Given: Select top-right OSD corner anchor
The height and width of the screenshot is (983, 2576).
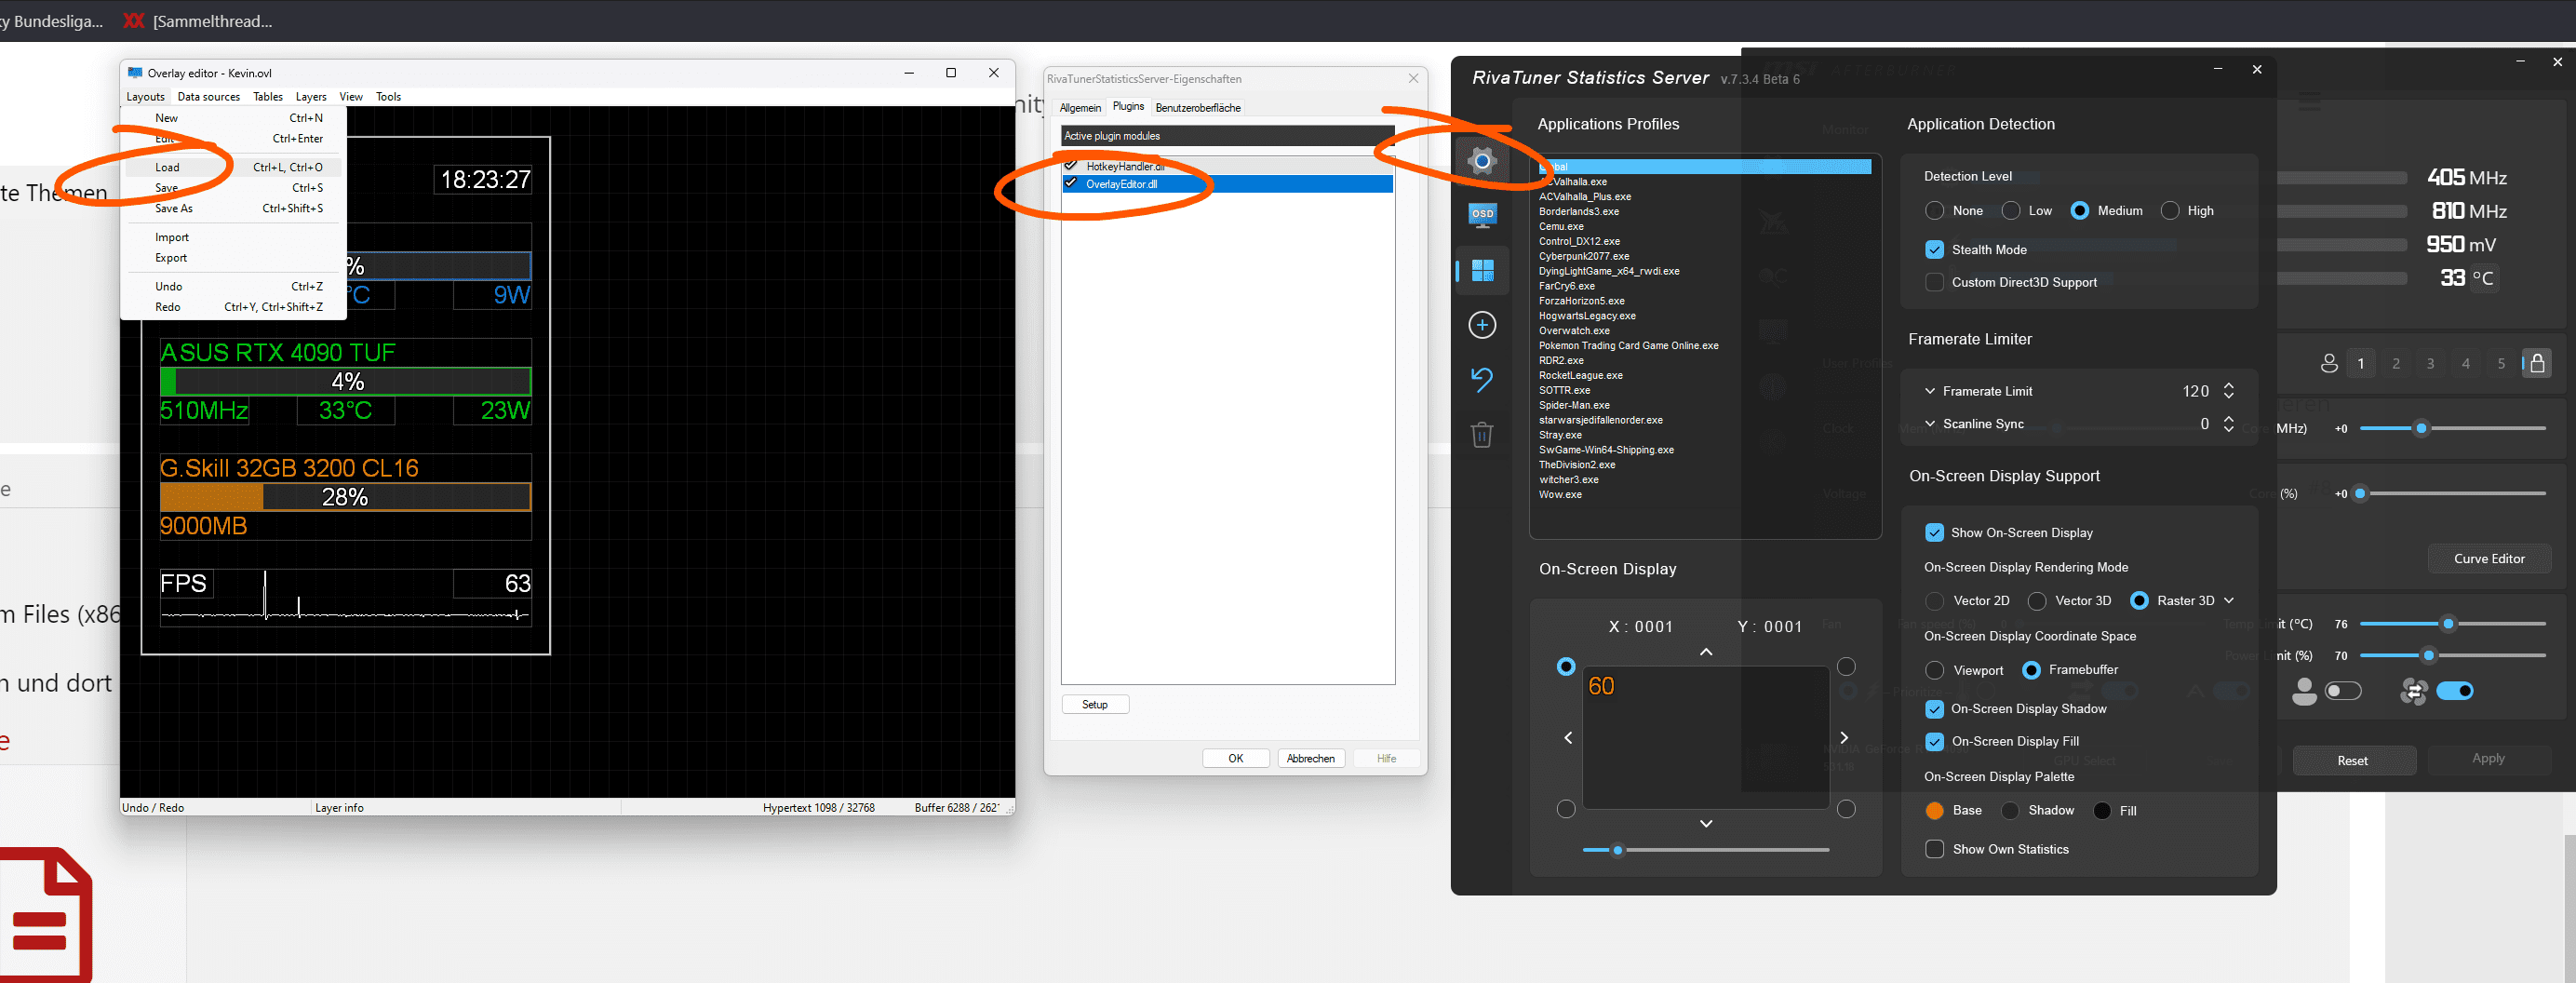Looking at the screenshot, I should point(1846,667).
